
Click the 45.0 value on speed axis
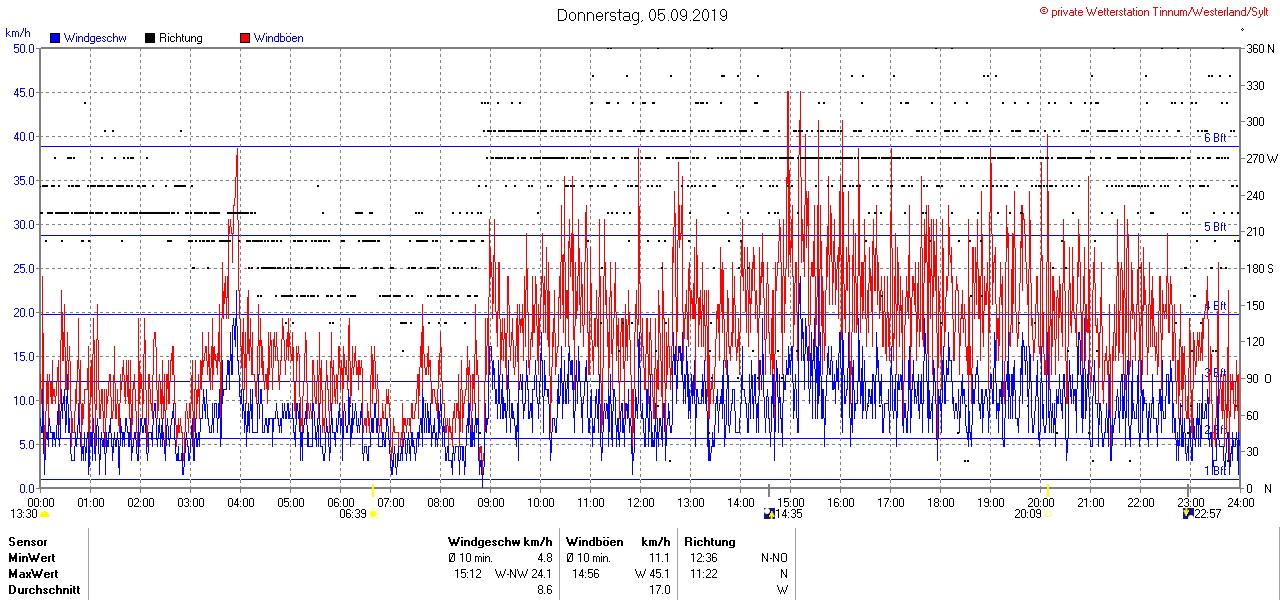coord(24,92)
